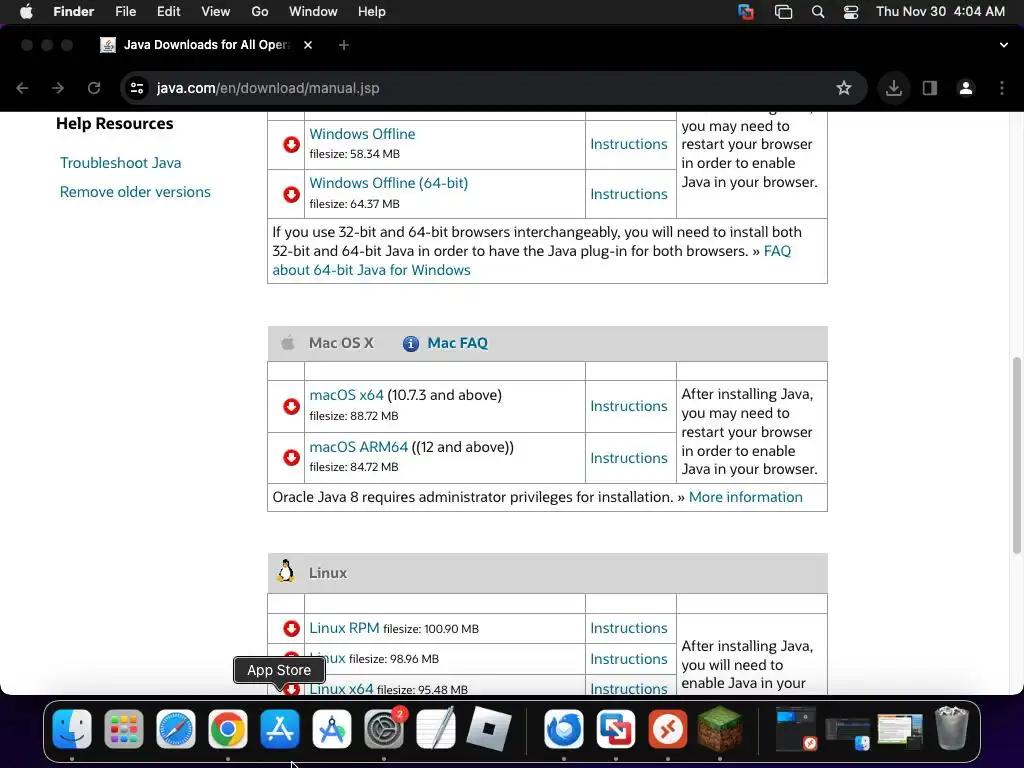Open Instructions for Linux RPM
This screenshot has width=1024, height=768.
click(x=629, y=628)
